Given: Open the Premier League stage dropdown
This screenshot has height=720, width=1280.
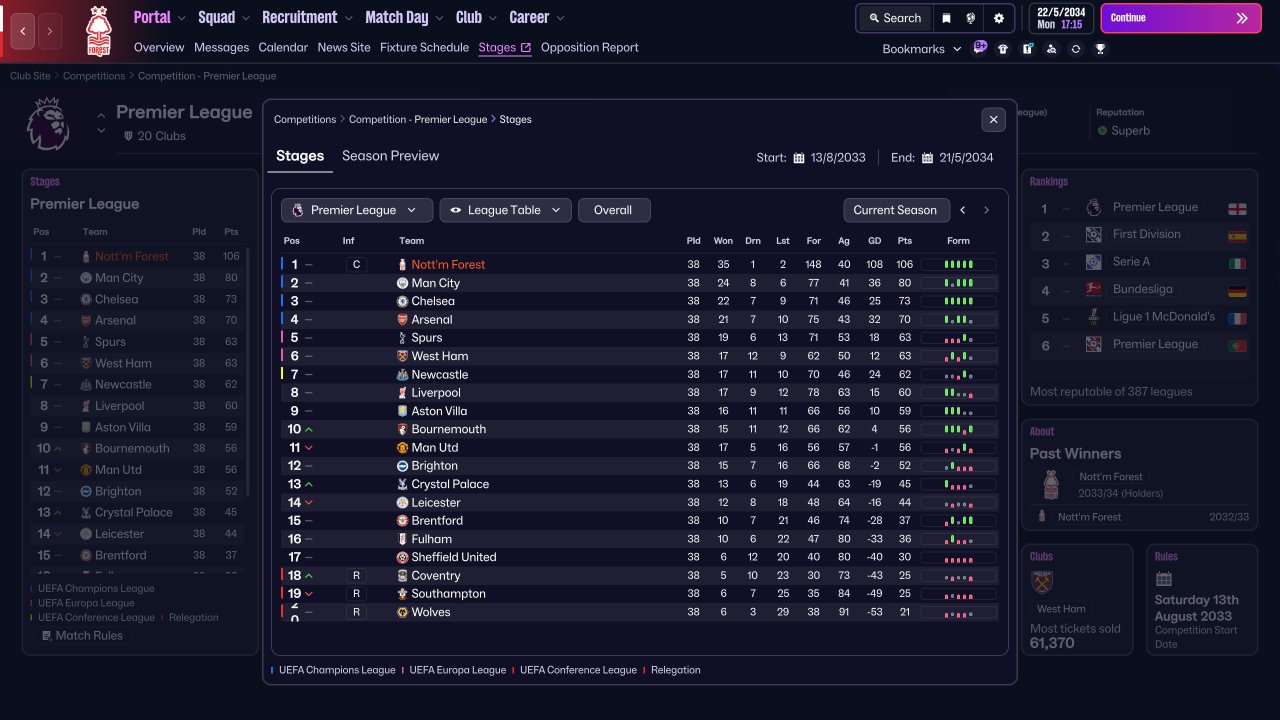Looking at the screenshot, I should click(357, 210).
